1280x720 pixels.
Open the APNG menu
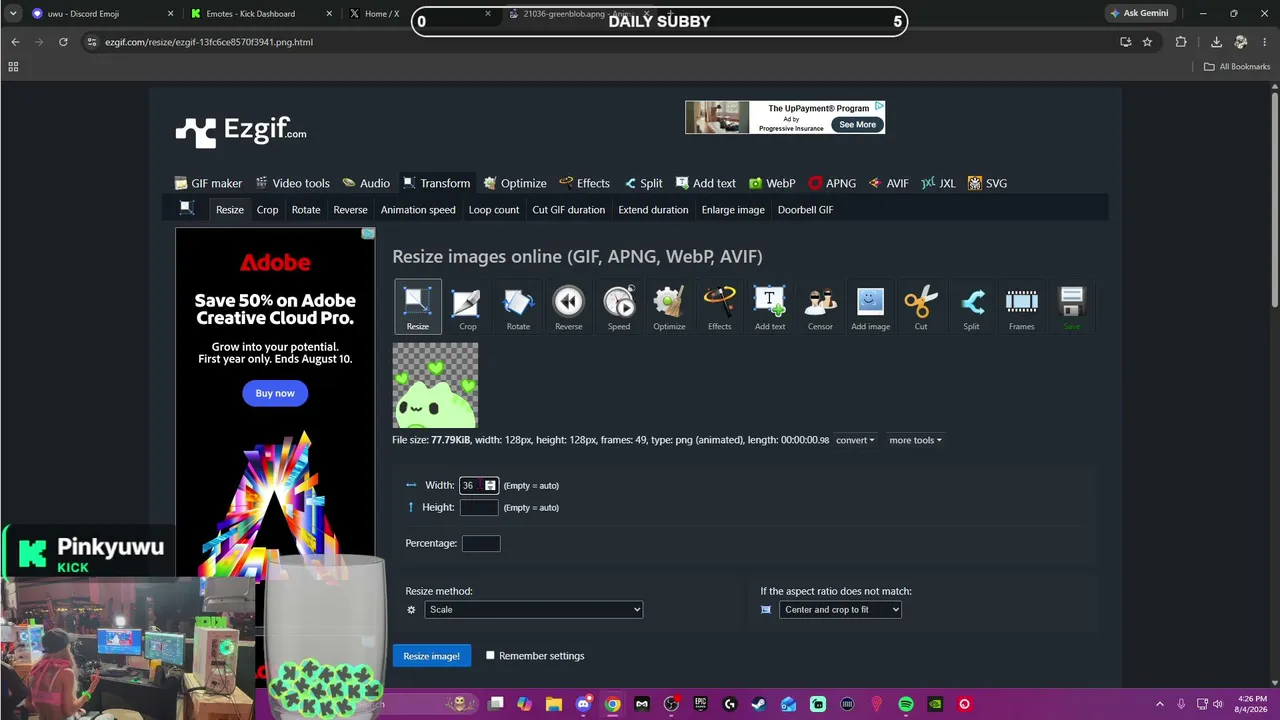pyautogui.click(x=832, y=183)
